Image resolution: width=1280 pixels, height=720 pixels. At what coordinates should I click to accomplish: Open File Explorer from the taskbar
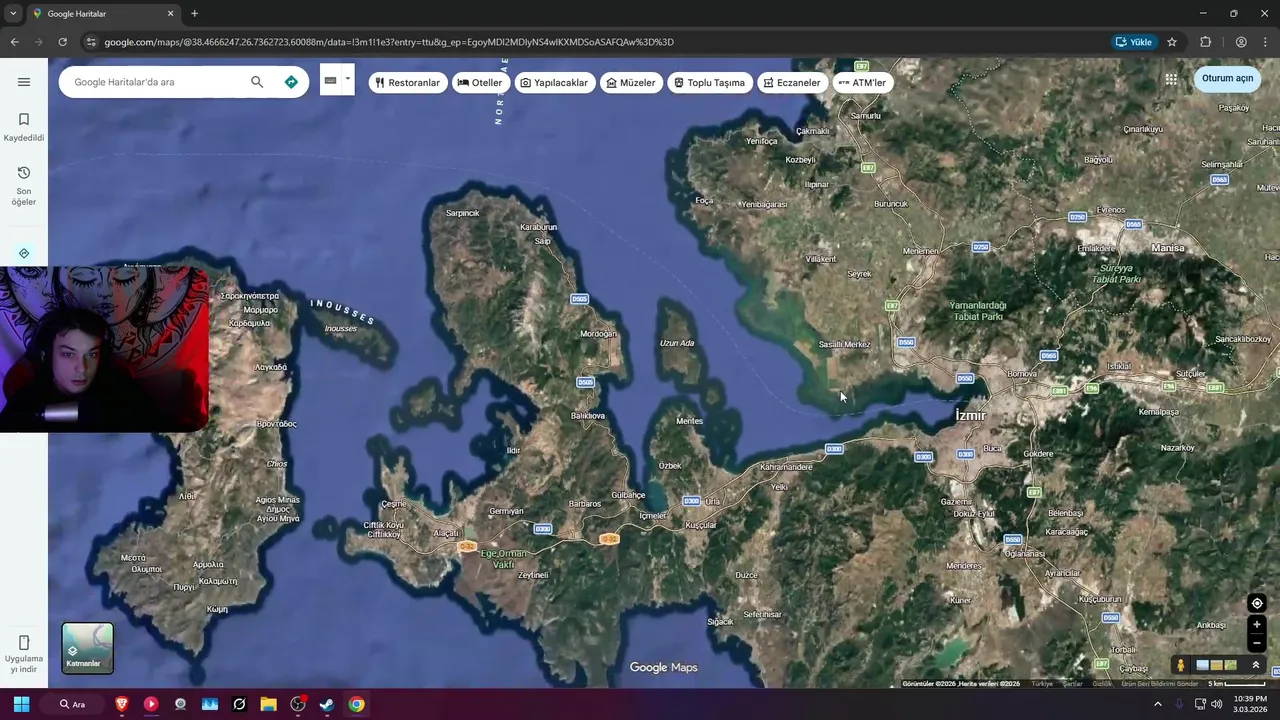[x=268, y=704]
